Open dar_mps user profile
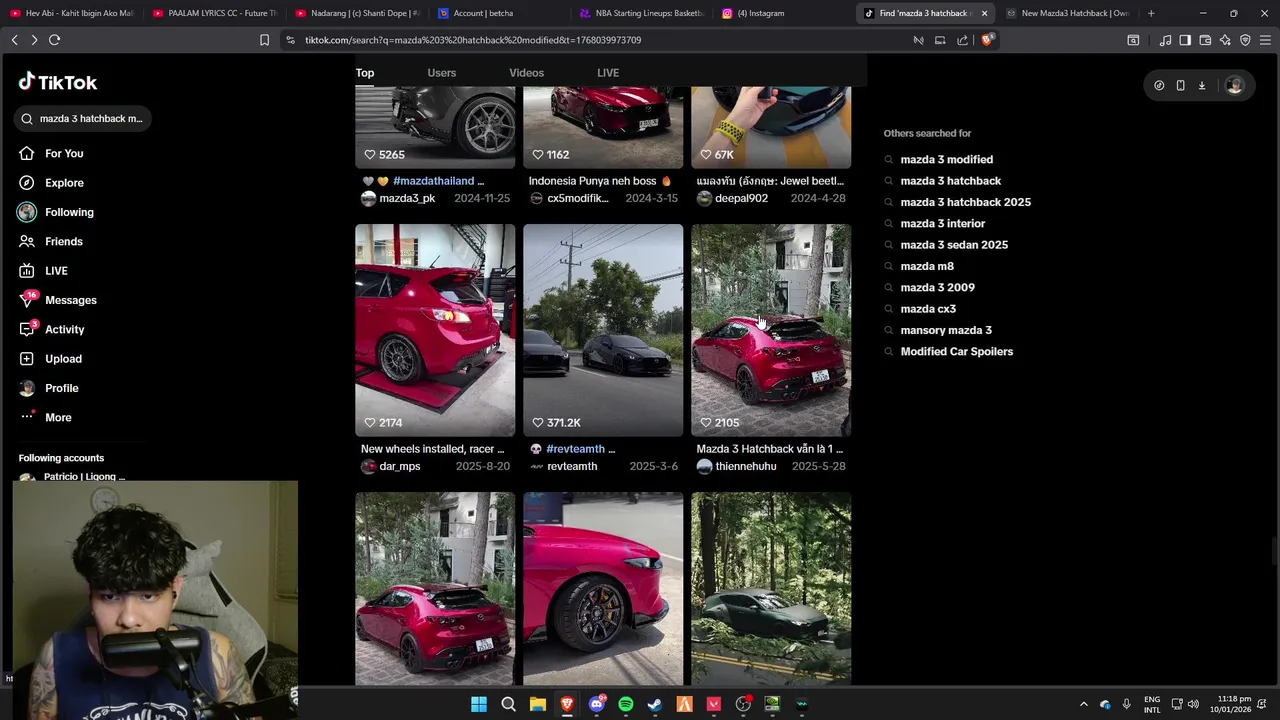The height and width of the screenshot is (720, 1280). 399,467
